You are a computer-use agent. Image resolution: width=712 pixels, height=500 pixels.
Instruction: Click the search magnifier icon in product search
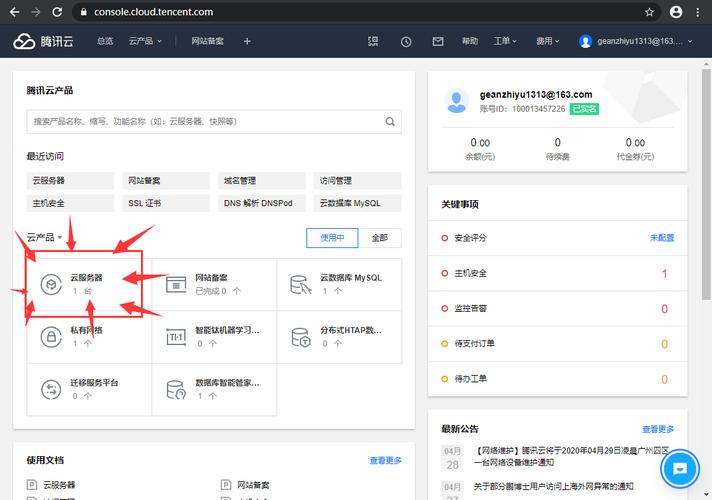click(390, 122)
